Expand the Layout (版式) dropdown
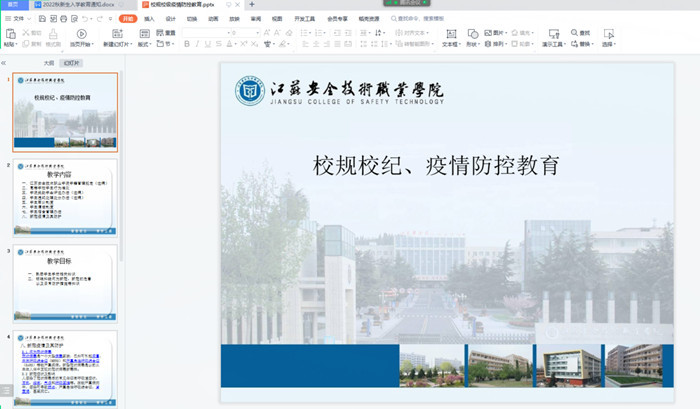 [x=145, y=45]
